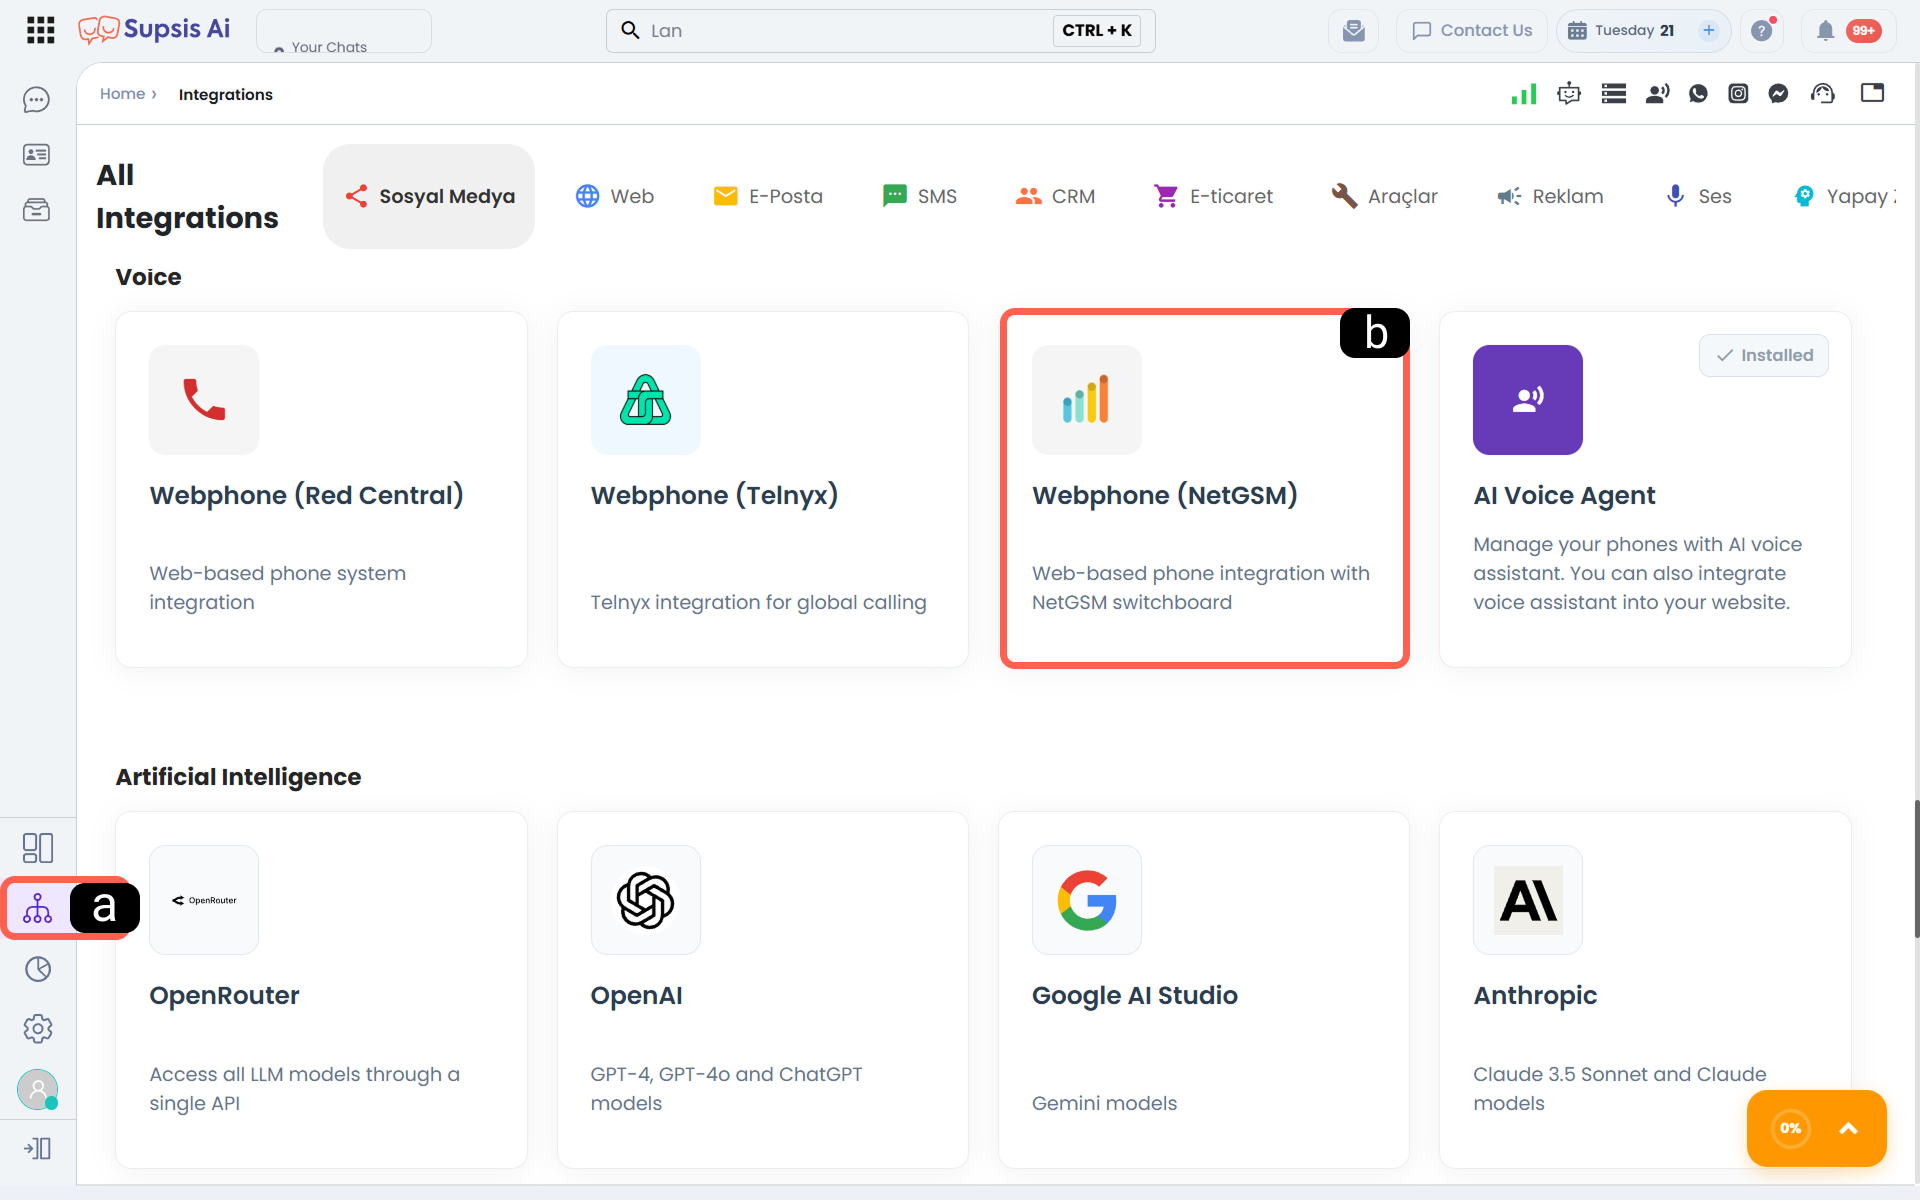1920x1200 pixels.
Task: Open the Ses tab
Action: pos(1698,196)
